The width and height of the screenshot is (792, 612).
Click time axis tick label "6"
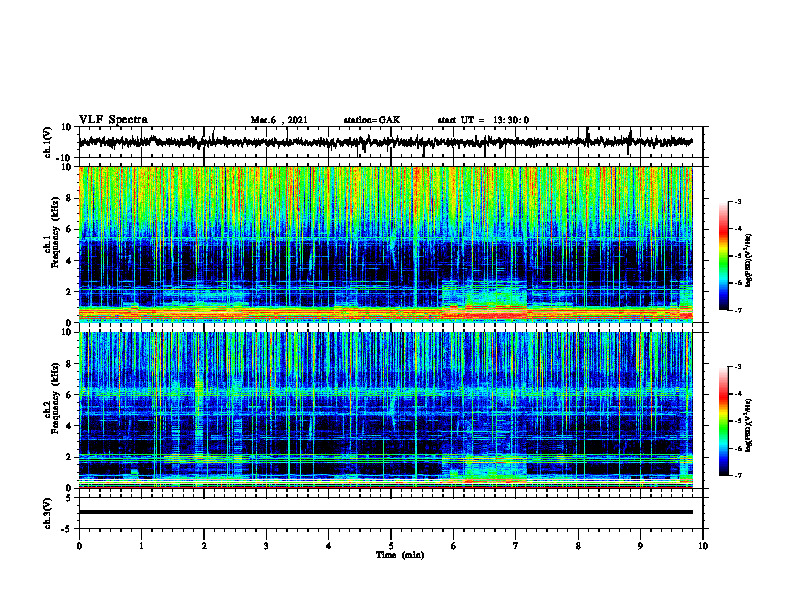tap(453, 546)
